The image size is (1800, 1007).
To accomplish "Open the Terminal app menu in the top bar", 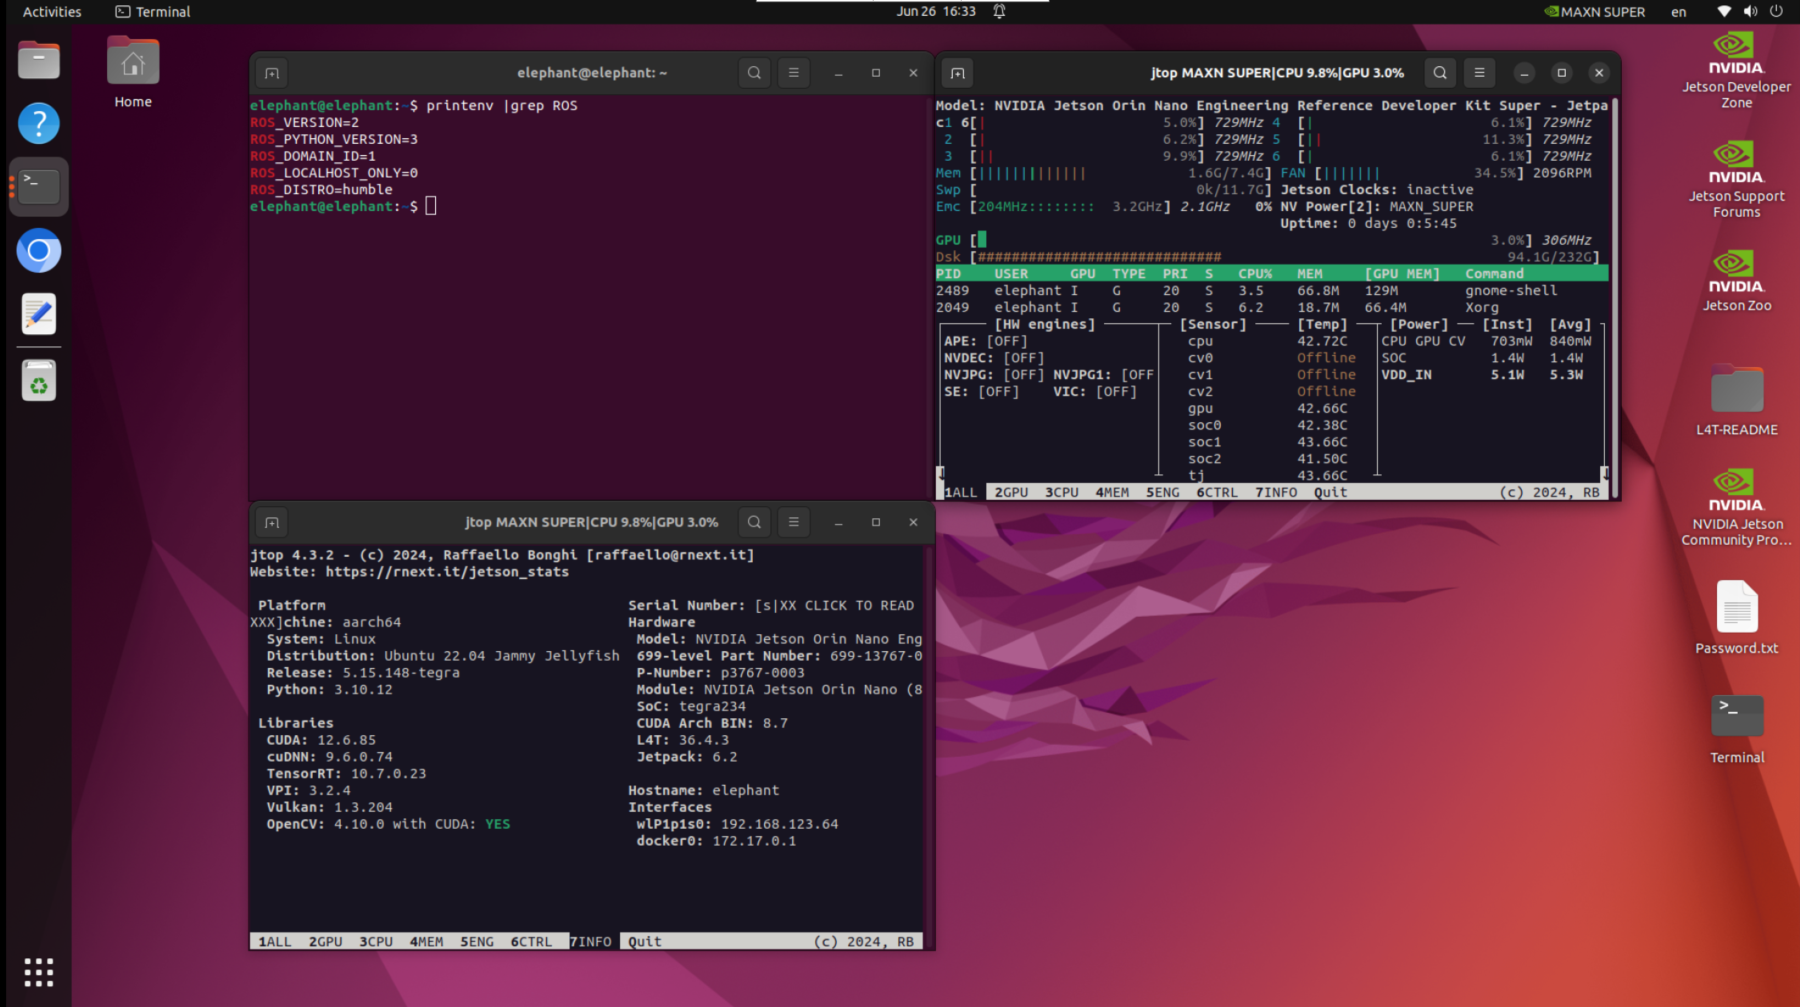I will pos(153,12).
